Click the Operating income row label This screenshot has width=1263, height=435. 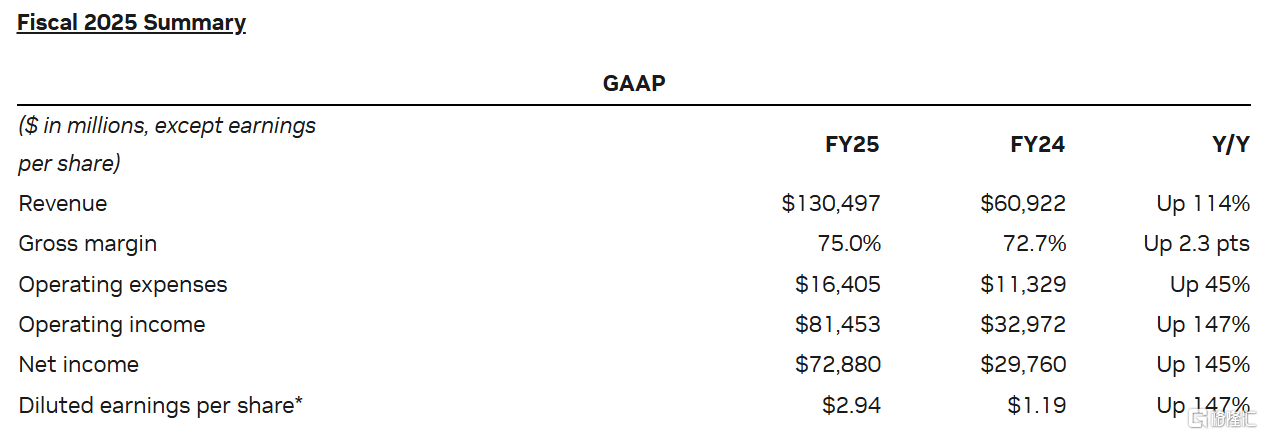pos(112,325)
